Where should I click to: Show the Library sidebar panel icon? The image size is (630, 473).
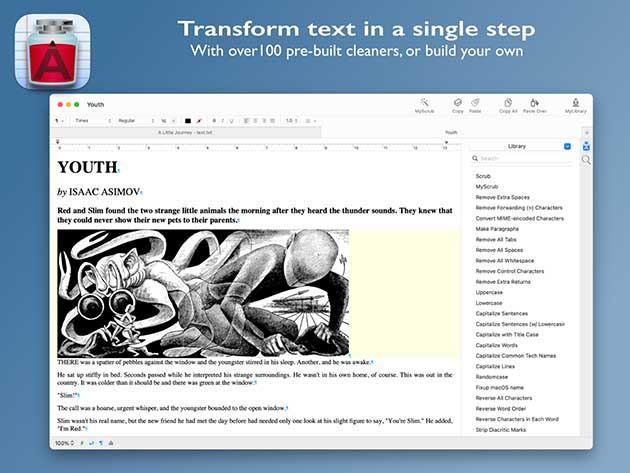[586, 146]
